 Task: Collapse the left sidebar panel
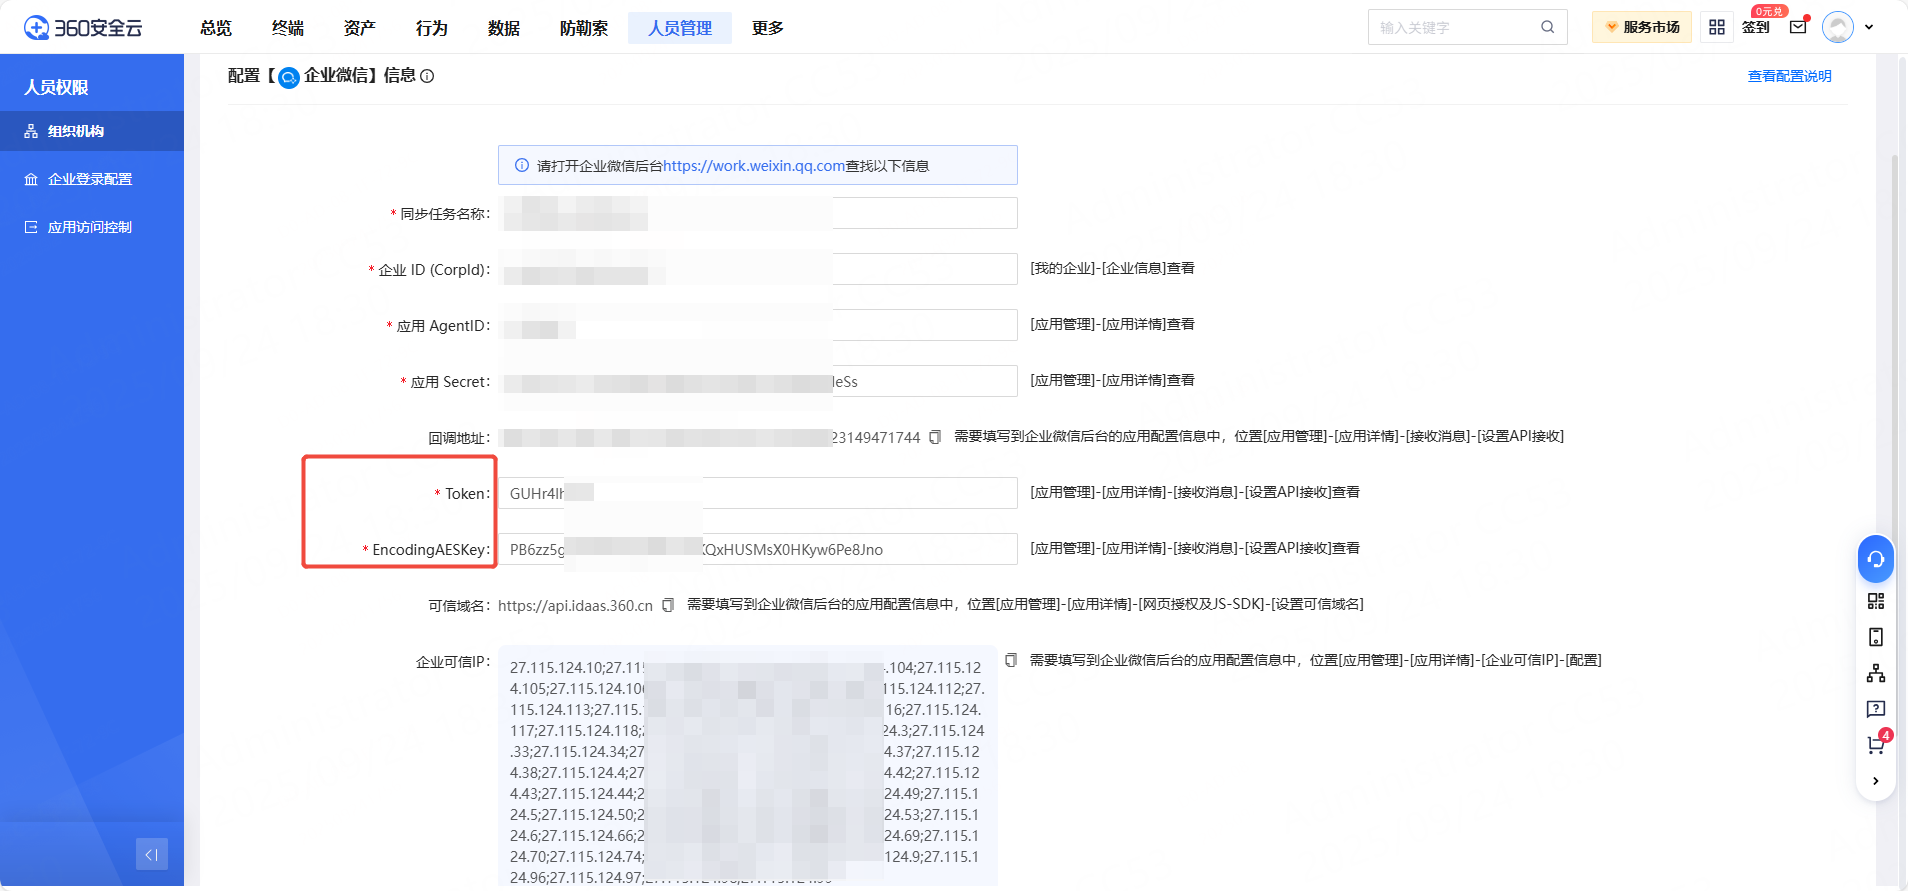point(152,854)
